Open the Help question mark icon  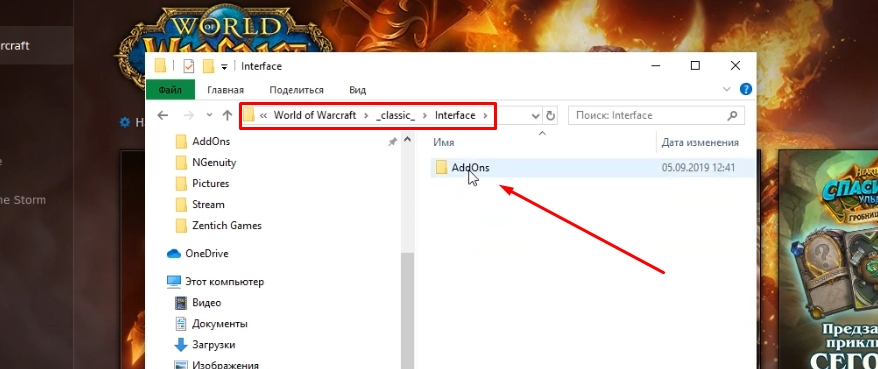pos(745,89)
